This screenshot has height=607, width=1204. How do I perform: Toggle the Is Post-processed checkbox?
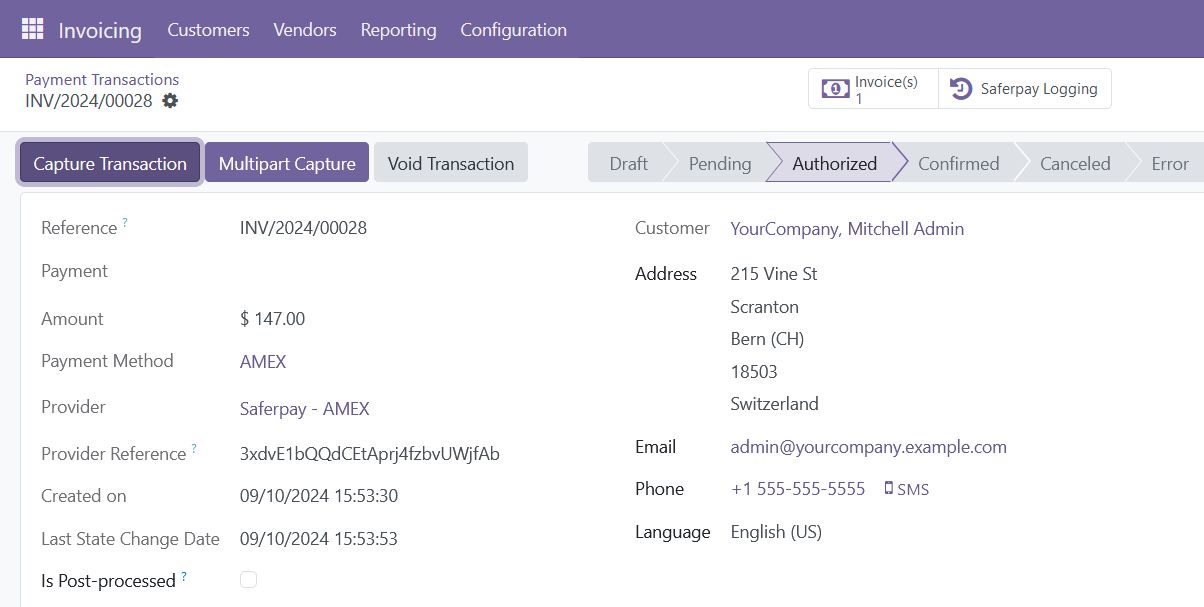point(249,580)
